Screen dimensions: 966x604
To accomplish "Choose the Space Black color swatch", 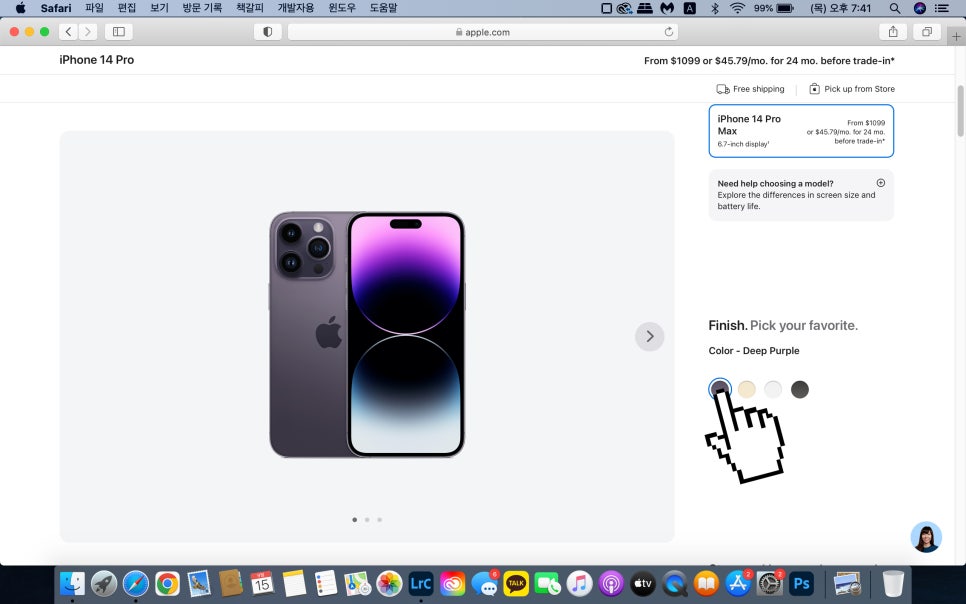I will tap(800, 389).
